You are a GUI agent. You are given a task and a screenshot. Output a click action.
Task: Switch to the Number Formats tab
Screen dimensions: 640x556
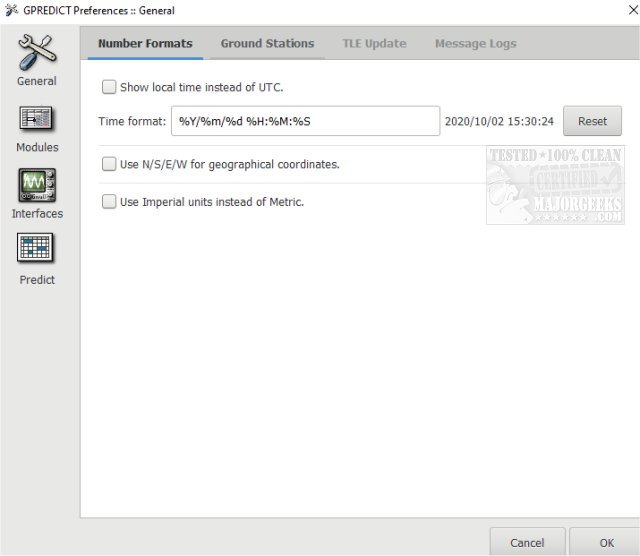[145, 43]
